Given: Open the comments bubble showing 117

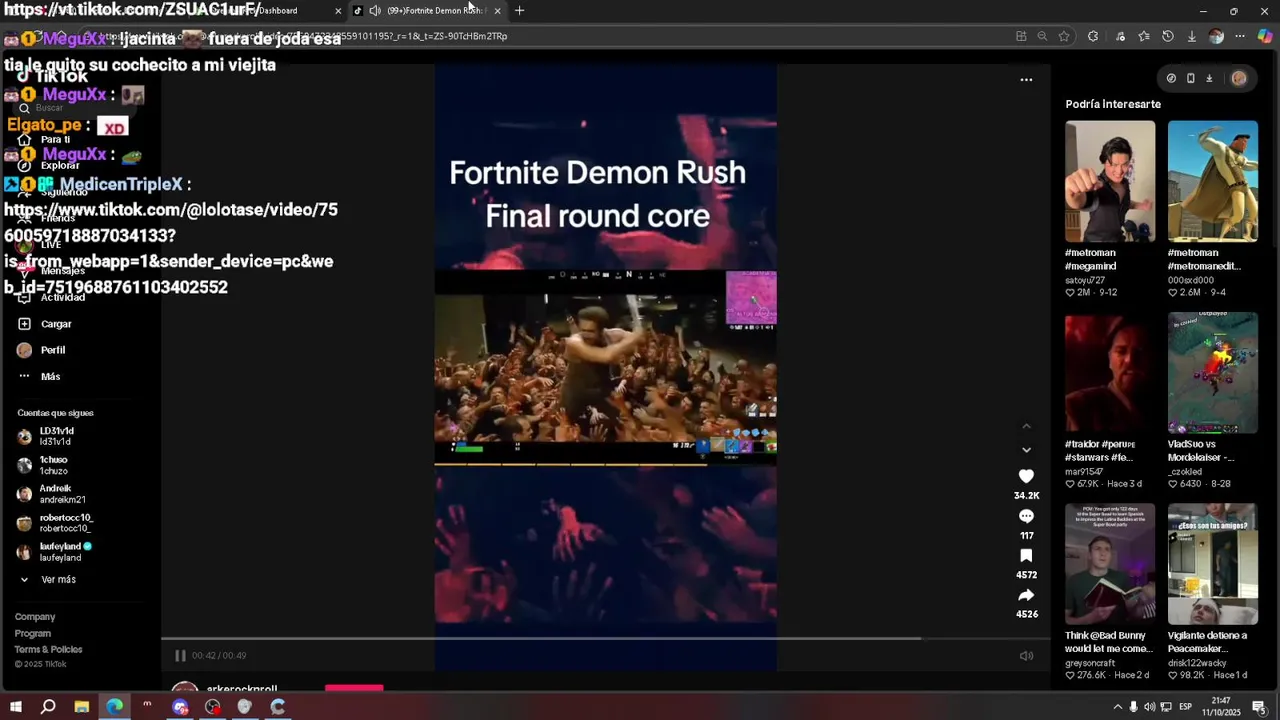Looking at the screenshot, I should [x=1026, y=516].
